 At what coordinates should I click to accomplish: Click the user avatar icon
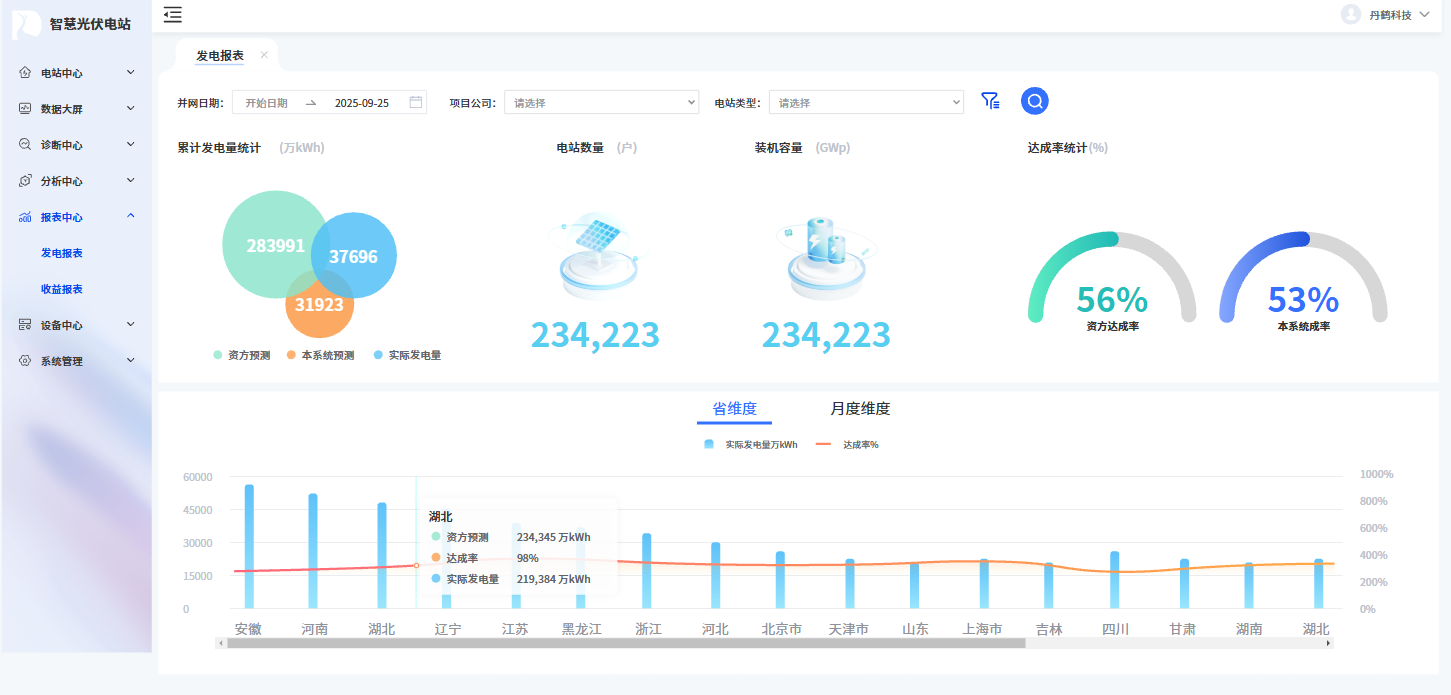pos(1351,14)
